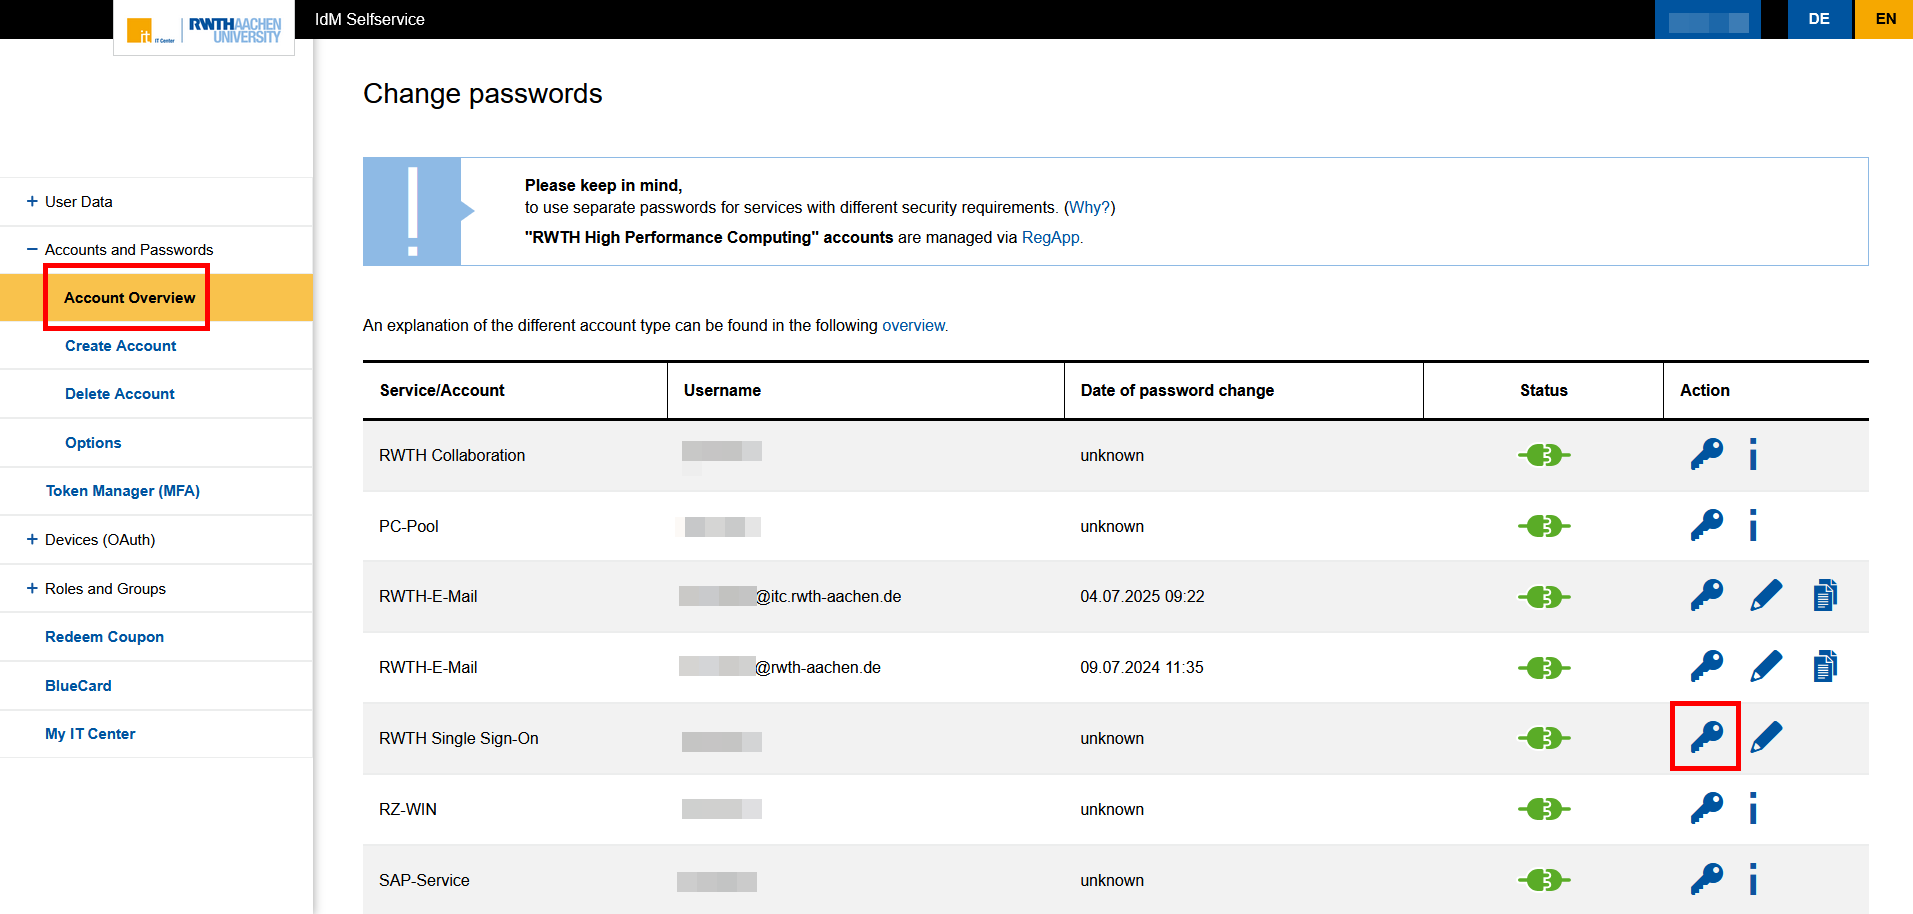Select the info icon for PC-Pool
The image size is (1913, 914).
[1752, 525]
